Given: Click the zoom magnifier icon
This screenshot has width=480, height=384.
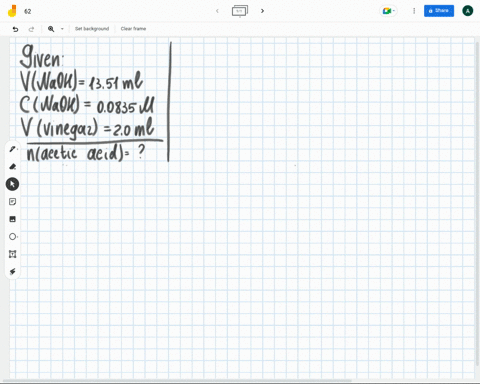Looking at the screenshot, I should [51, 29].
